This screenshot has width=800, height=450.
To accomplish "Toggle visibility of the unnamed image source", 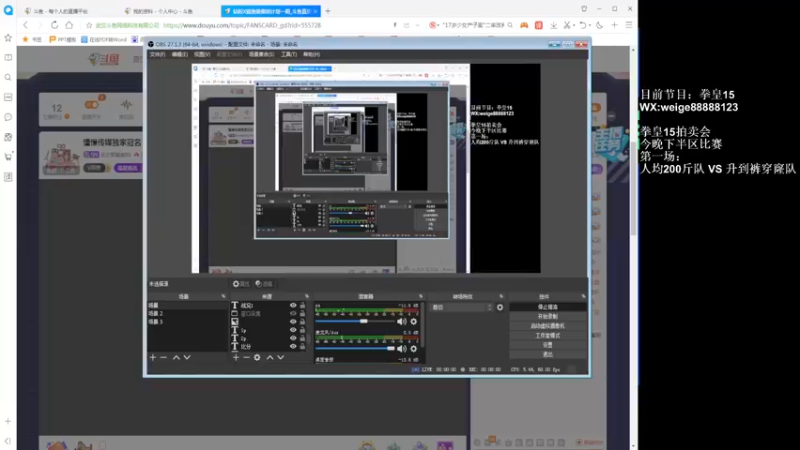I will [293, 321].
